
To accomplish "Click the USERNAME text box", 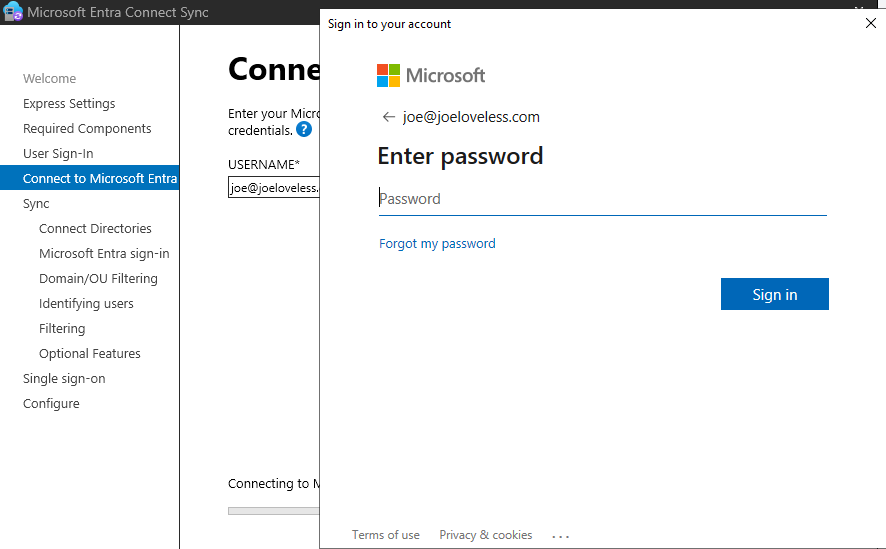I will (273, 188).
